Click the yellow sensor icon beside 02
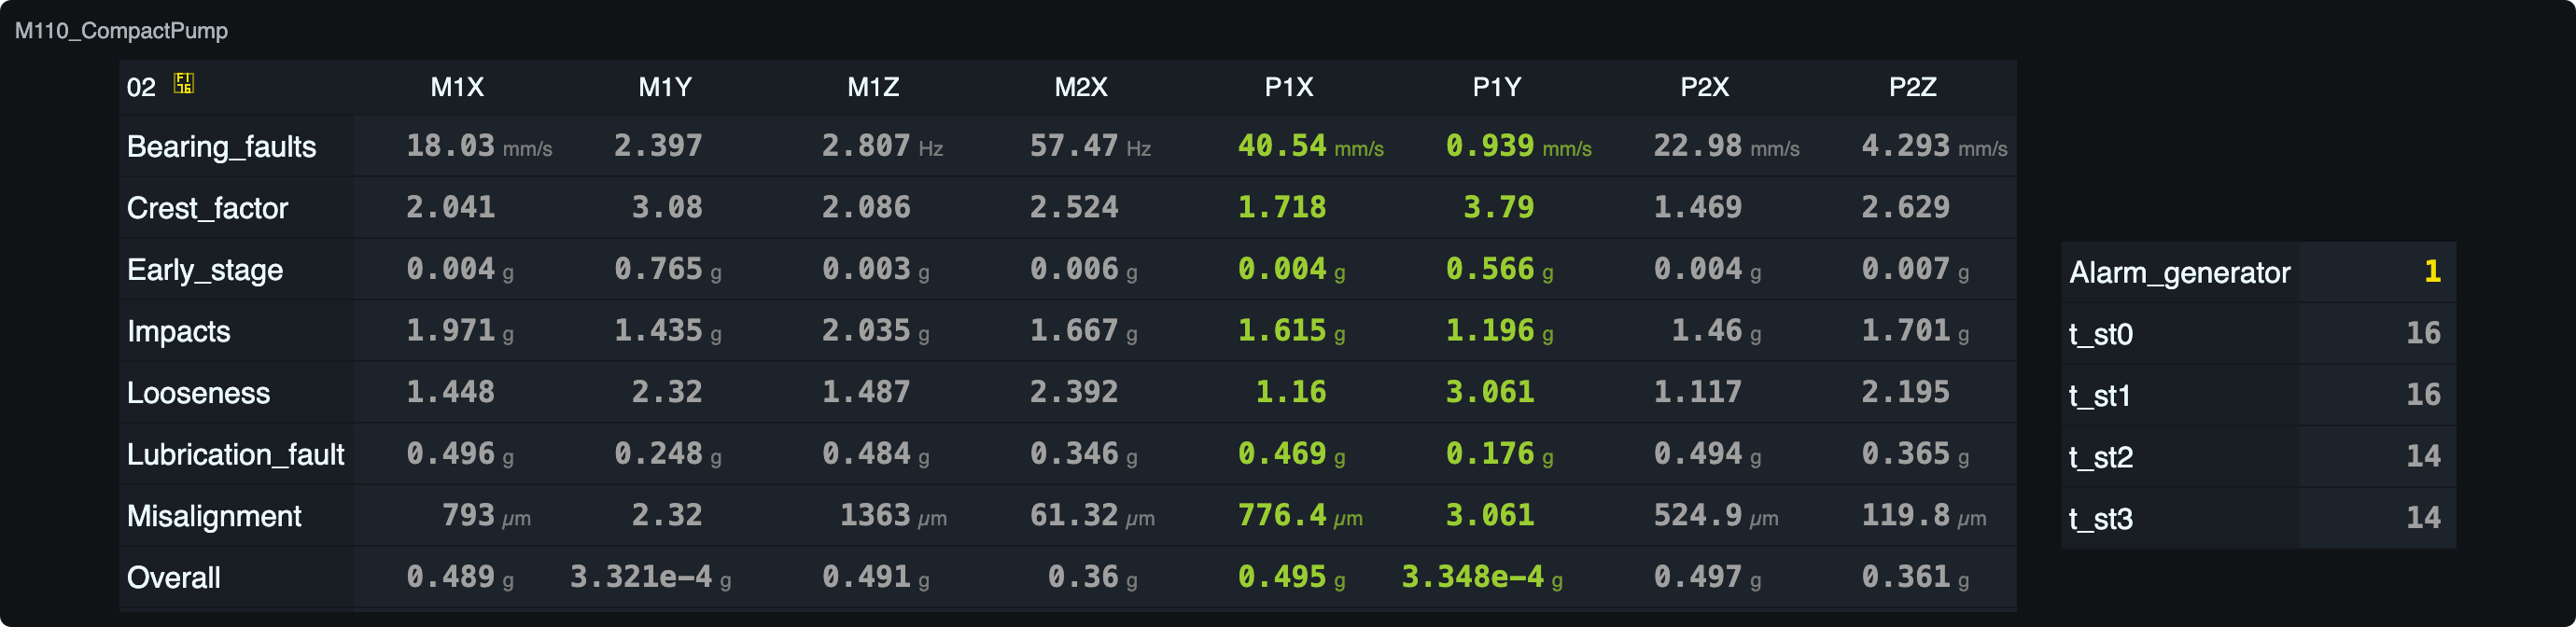Viewport: 2576px width, 627px height. [x=183, y=84]
